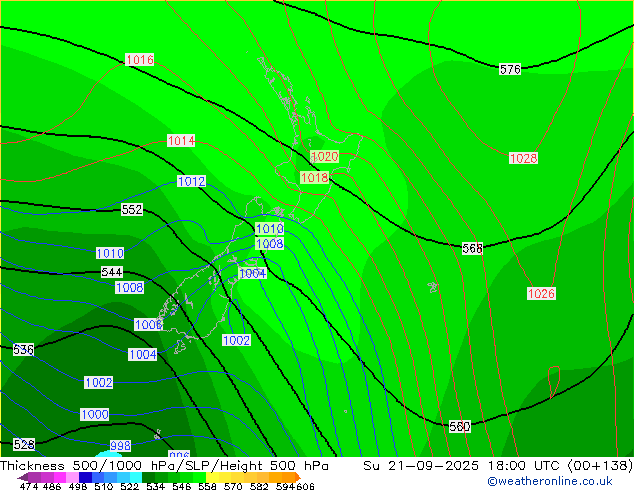Click the purple swatch above 474 in the legend
Viewport: 634px width, 490px height.
click(x=34, y=477)
